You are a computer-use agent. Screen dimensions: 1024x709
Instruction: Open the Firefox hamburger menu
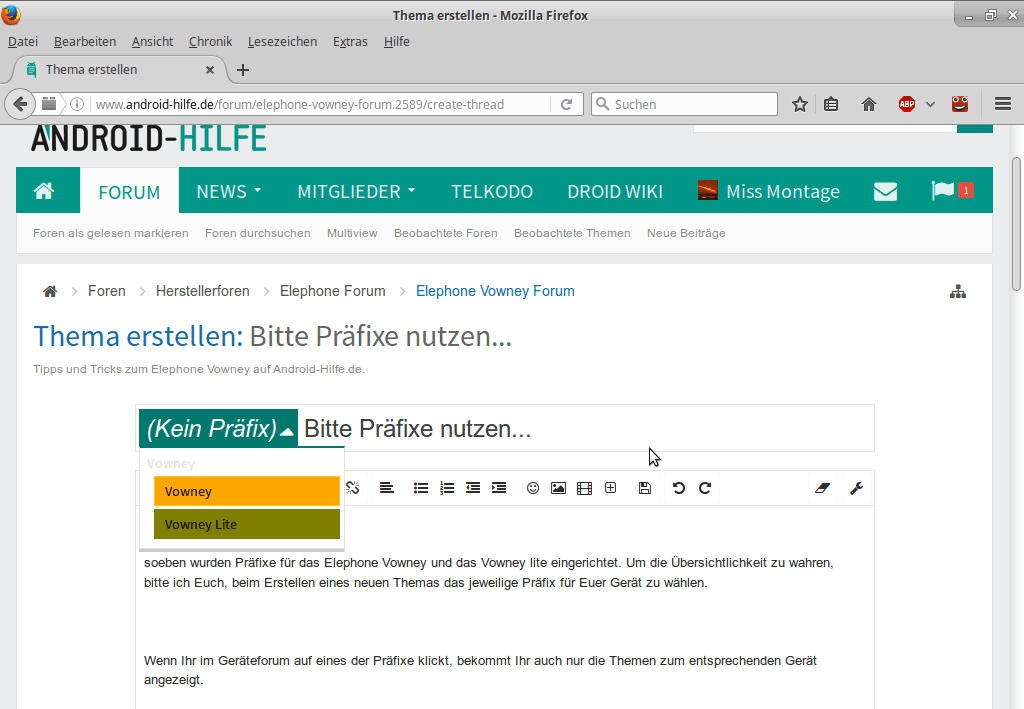pos(1003,104)
